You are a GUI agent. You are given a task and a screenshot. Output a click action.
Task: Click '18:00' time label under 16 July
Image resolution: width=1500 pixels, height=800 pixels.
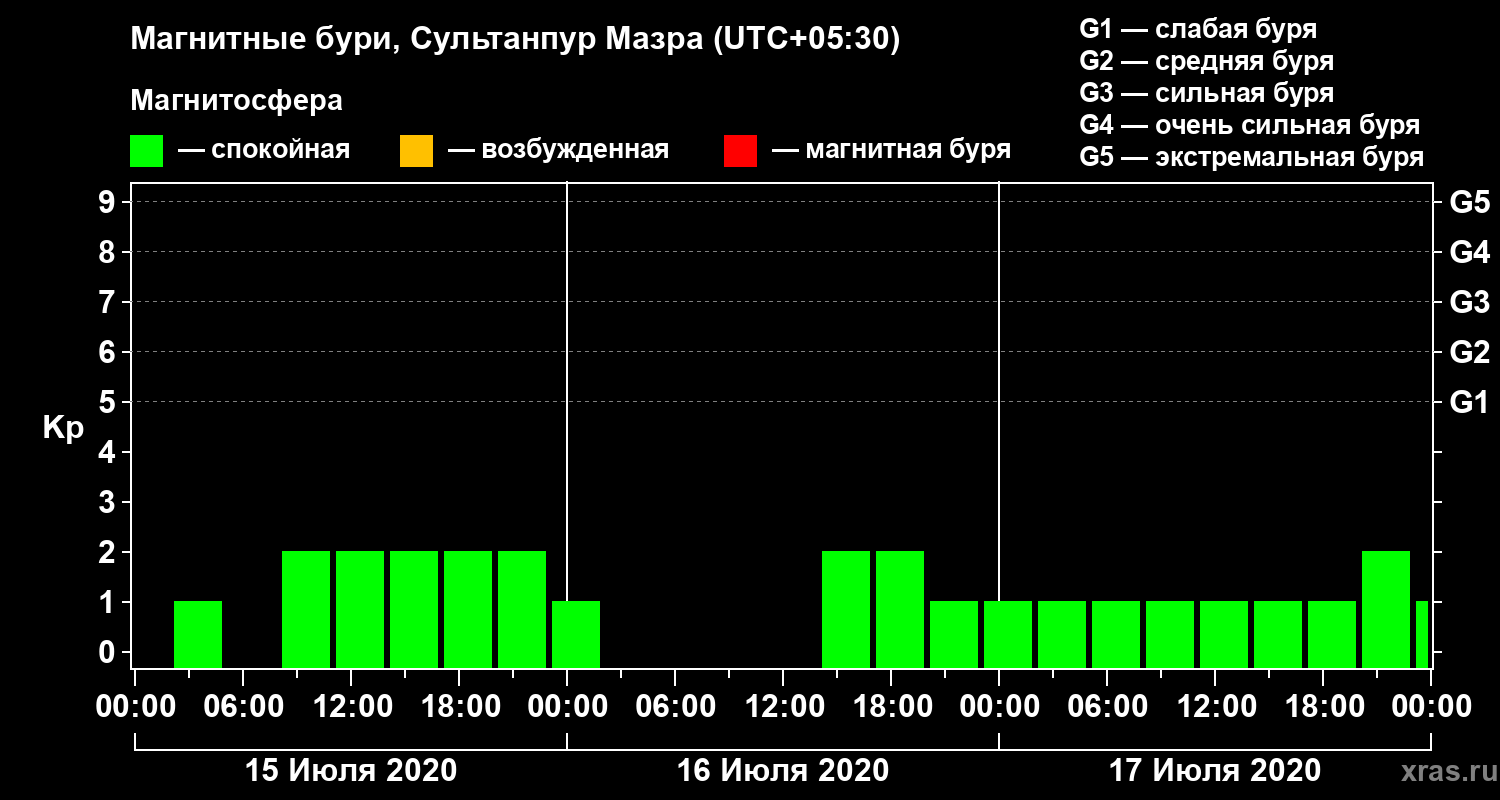(891, 706)
